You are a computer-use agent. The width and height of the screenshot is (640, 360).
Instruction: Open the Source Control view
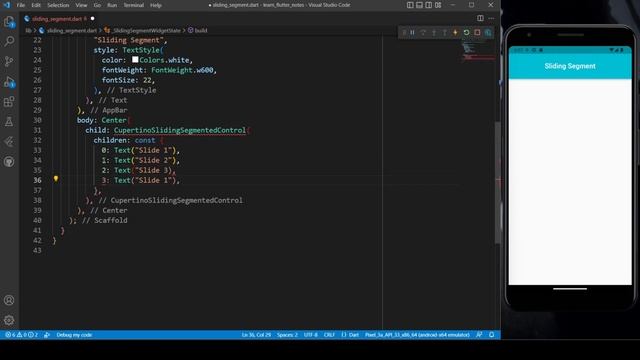click(x=9, y=61)
